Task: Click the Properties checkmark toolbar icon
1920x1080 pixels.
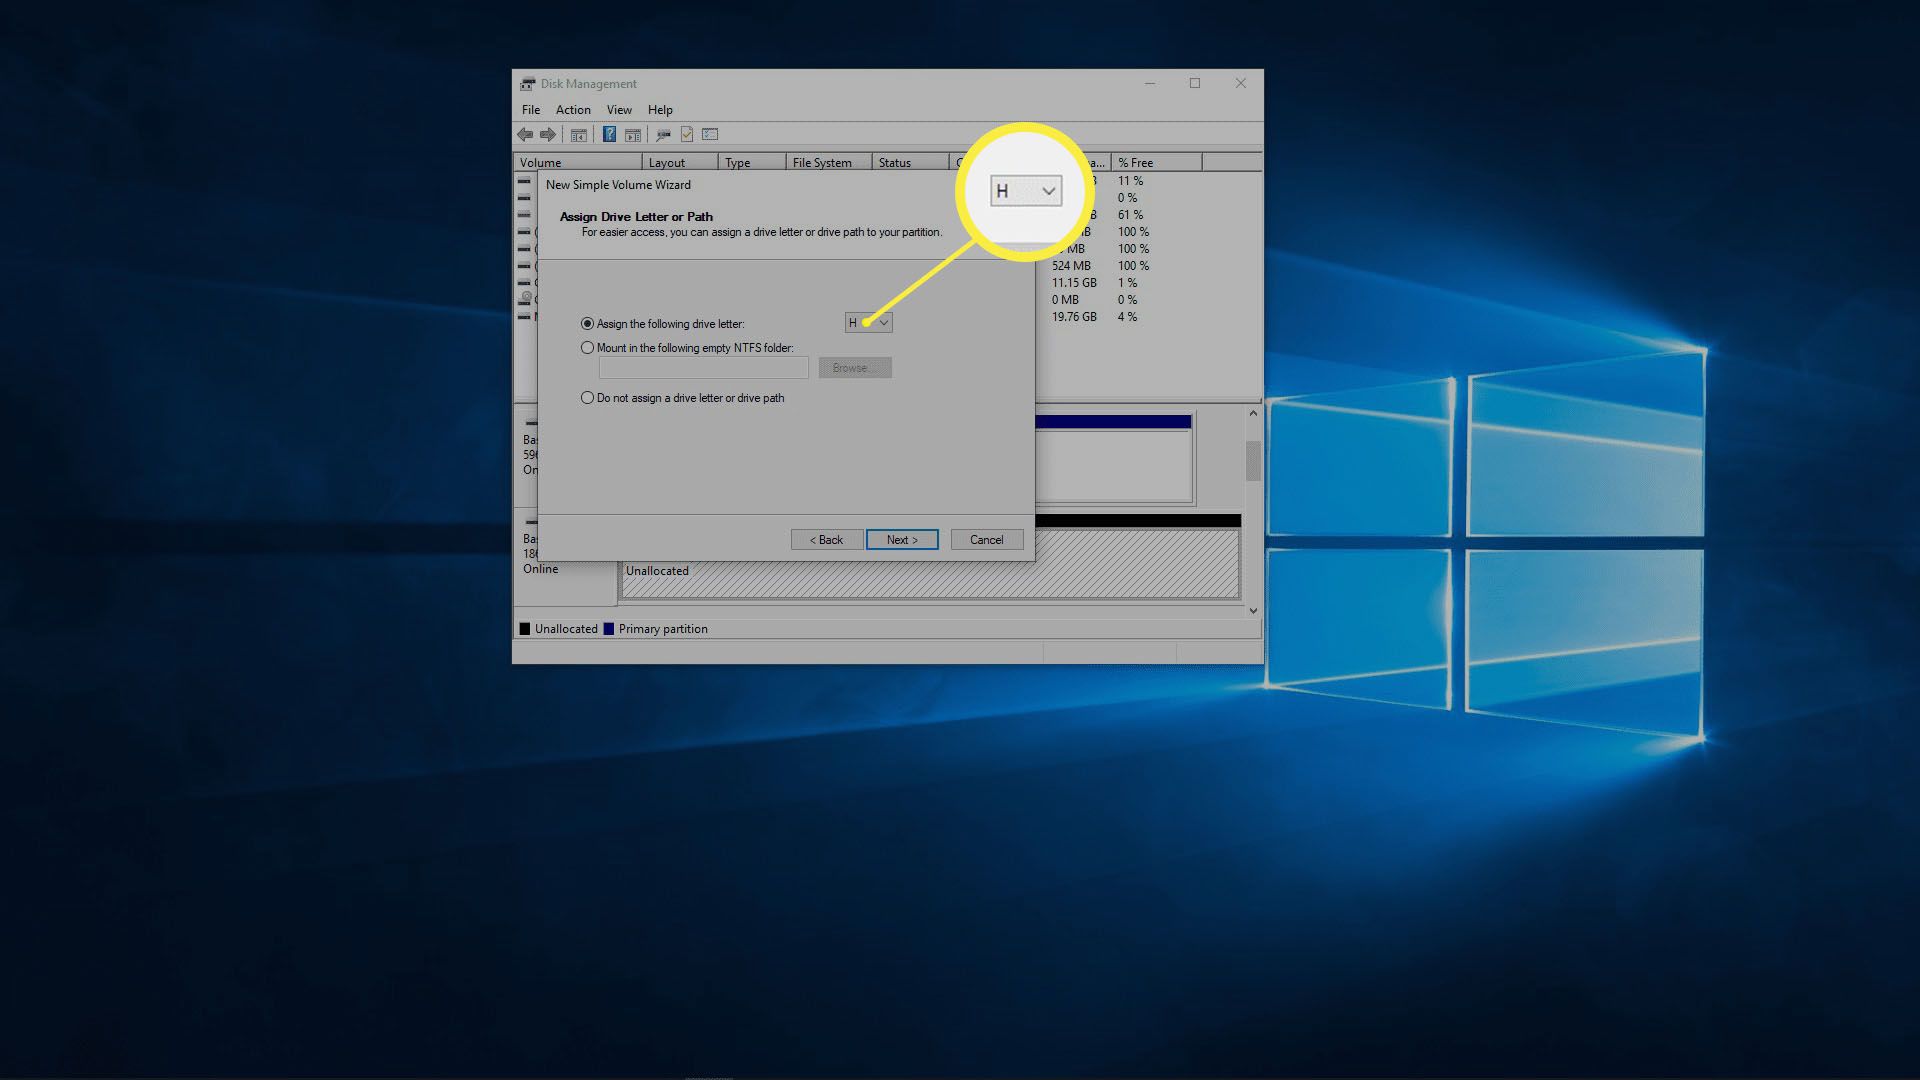Action: click(x=687, y=134)
